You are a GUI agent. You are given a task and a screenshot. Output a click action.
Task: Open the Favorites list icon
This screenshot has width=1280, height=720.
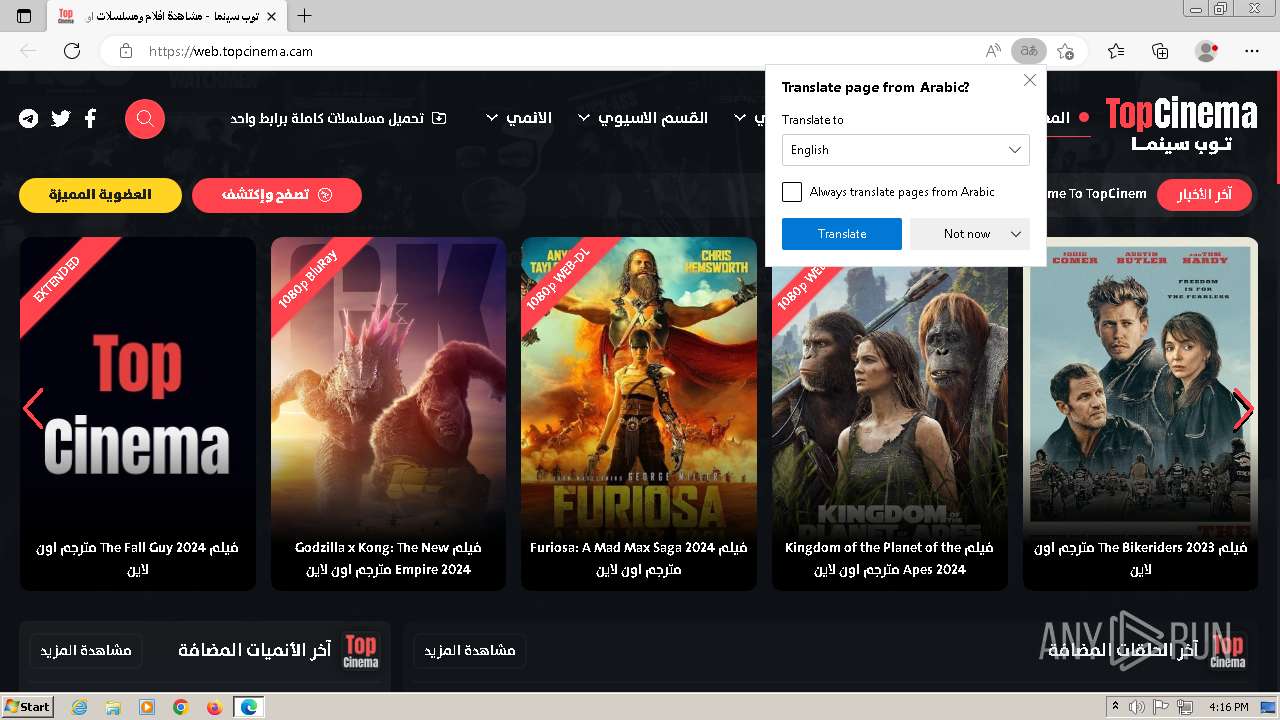tap(1116, 51)
